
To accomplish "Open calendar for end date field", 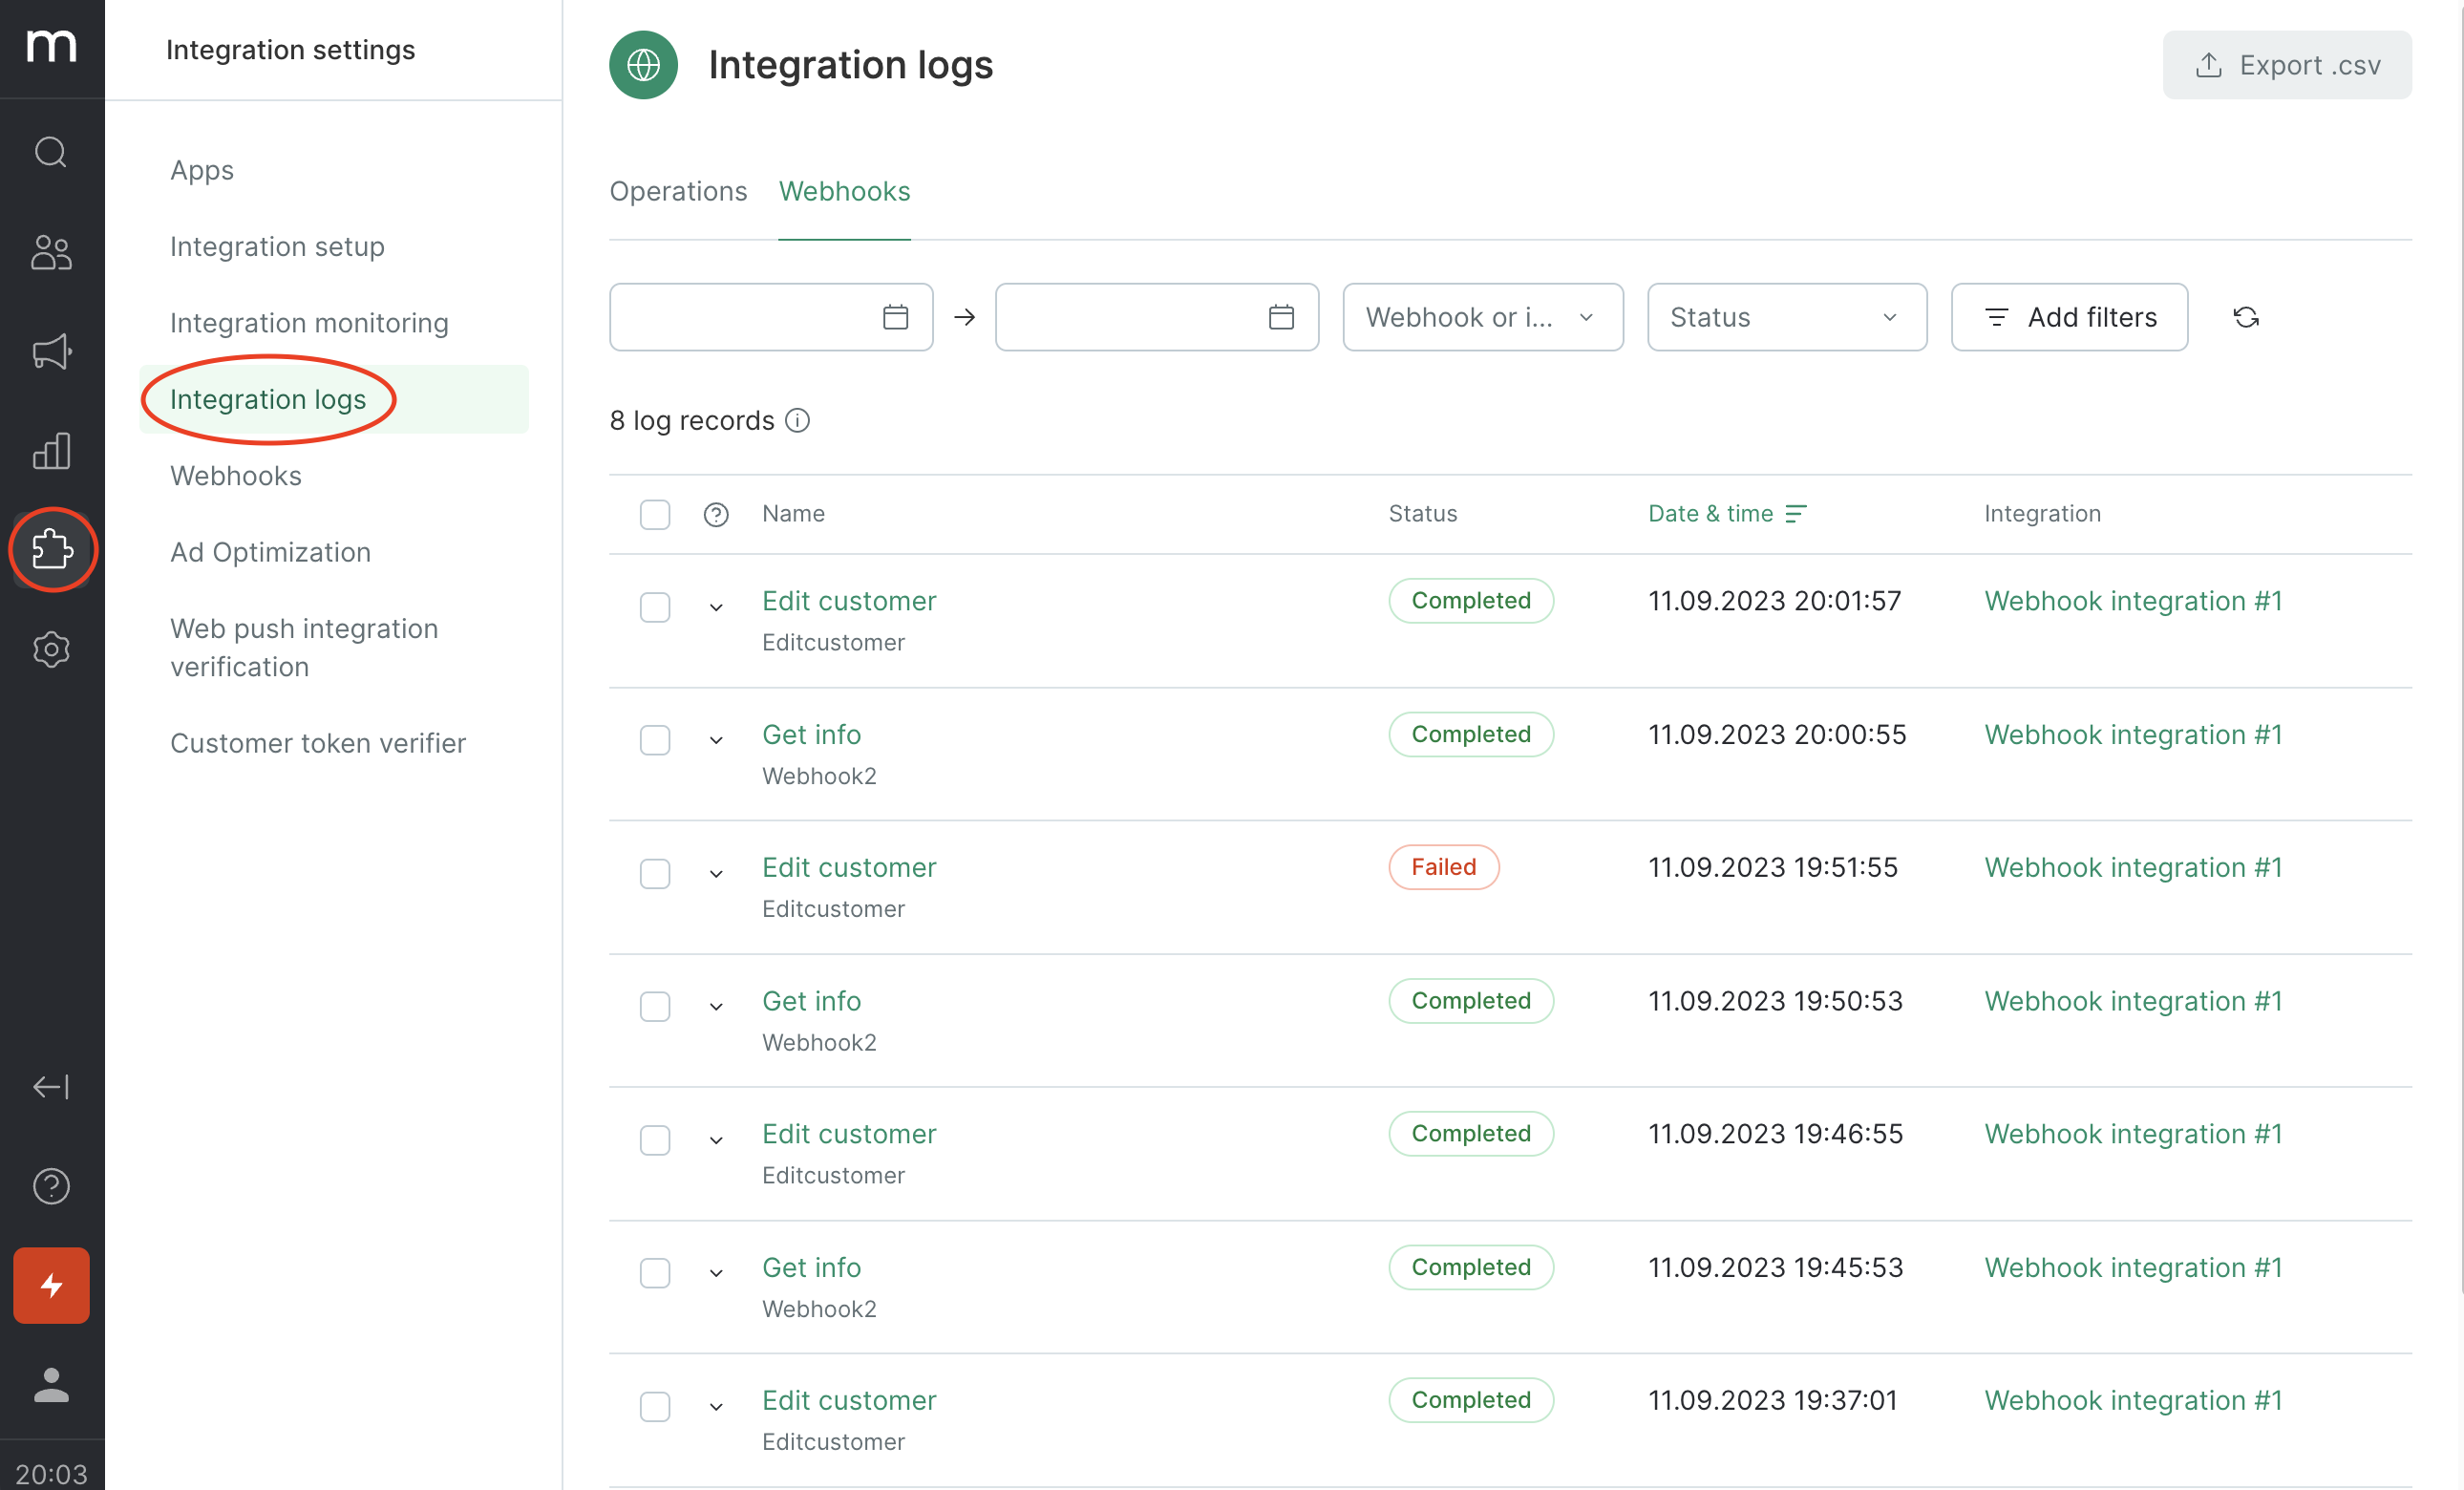I will (1281, 317).
